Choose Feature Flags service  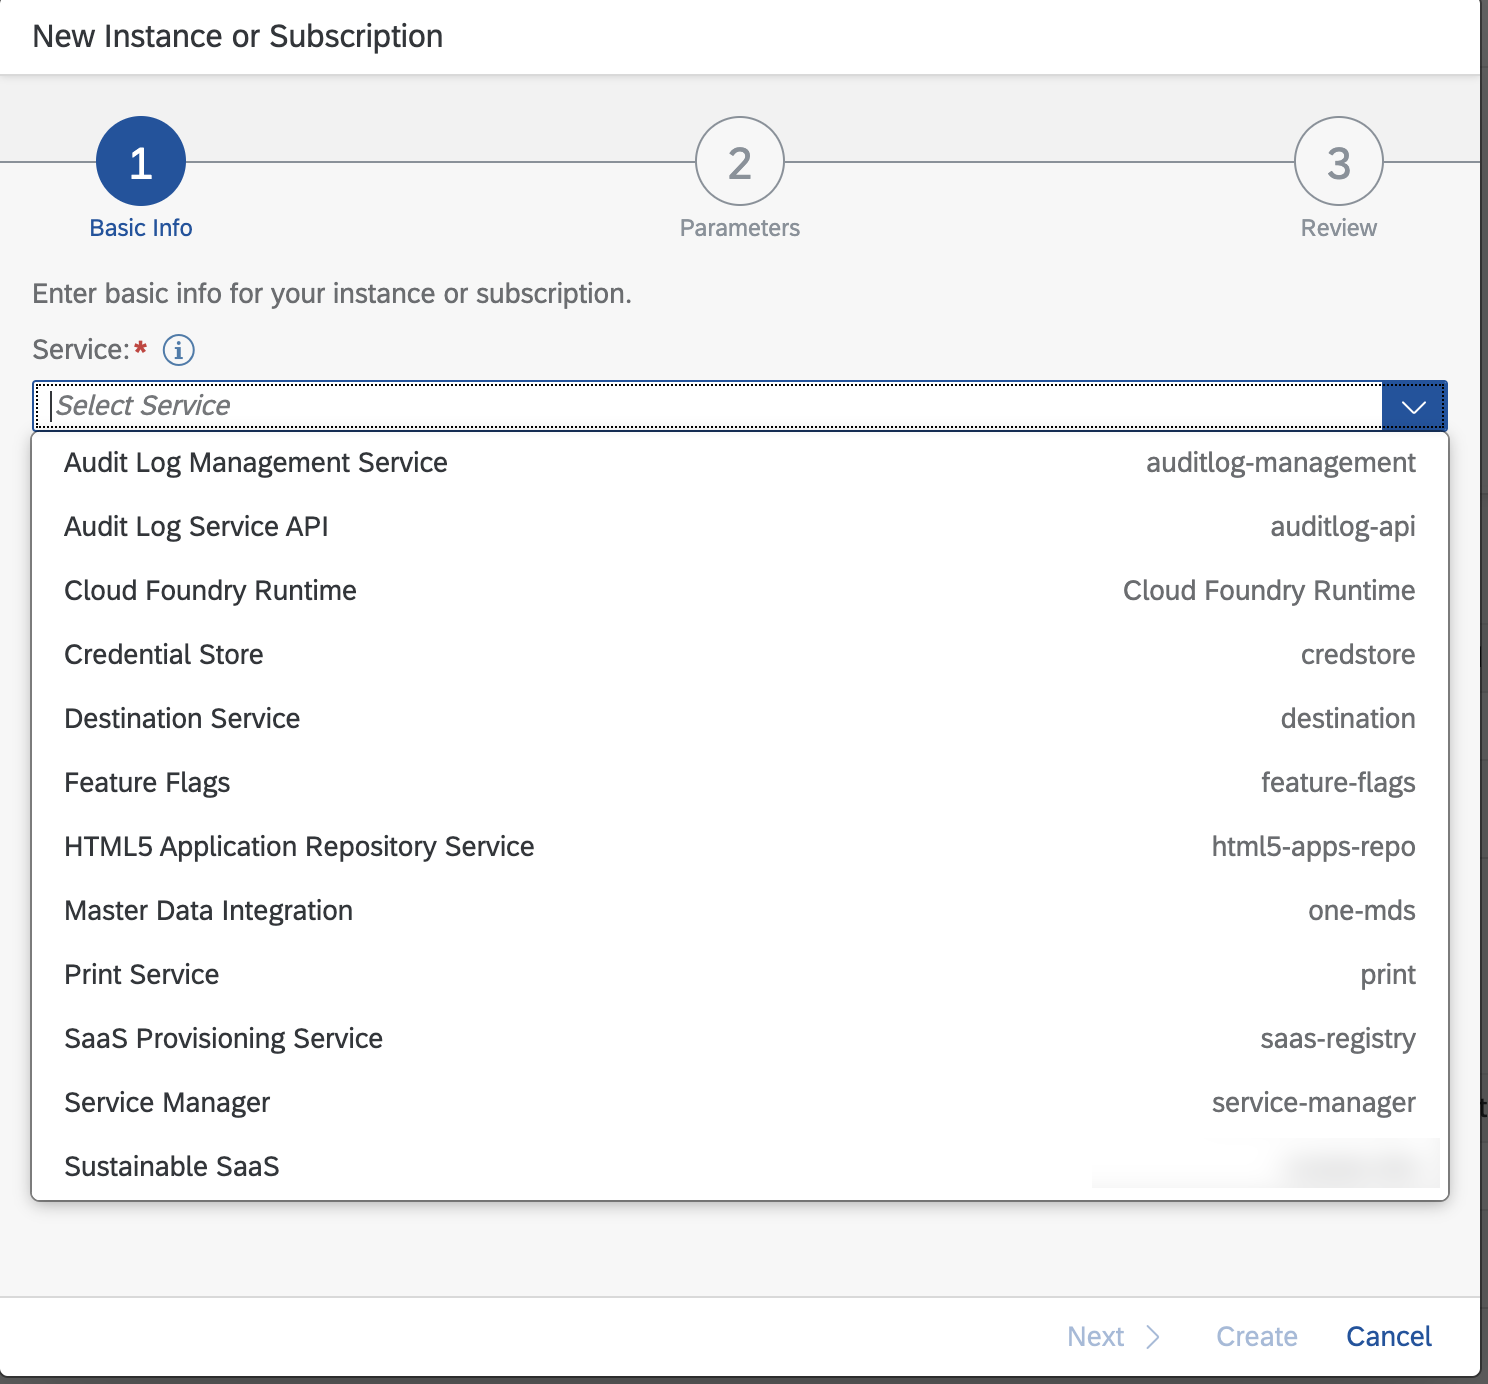point(740,783)
